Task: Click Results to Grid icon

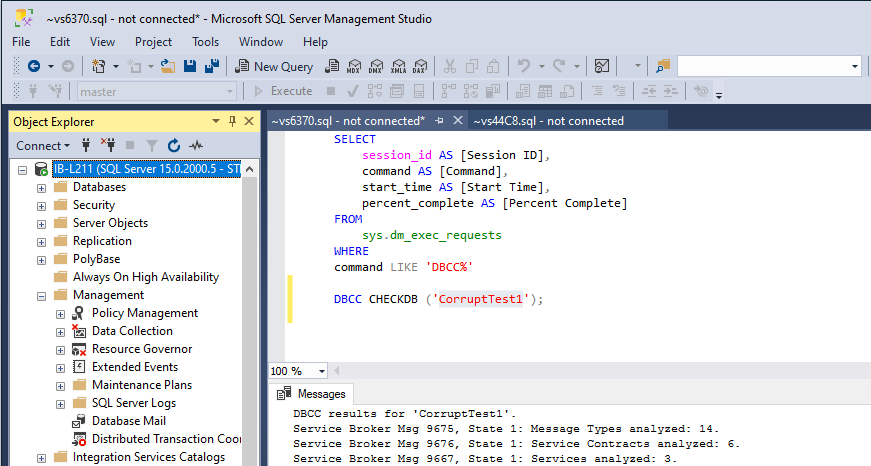Action: point(545,91)
